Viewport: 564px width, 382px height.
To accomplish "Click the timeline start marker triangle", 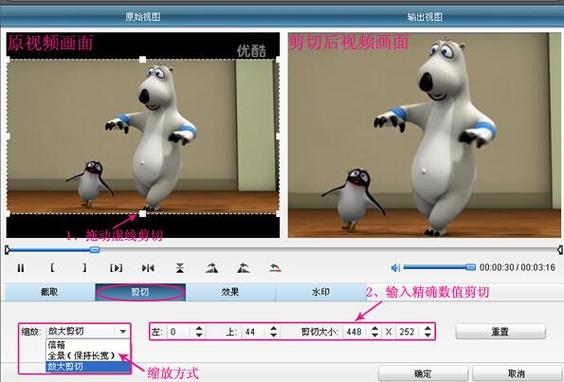I will [7, 250].
